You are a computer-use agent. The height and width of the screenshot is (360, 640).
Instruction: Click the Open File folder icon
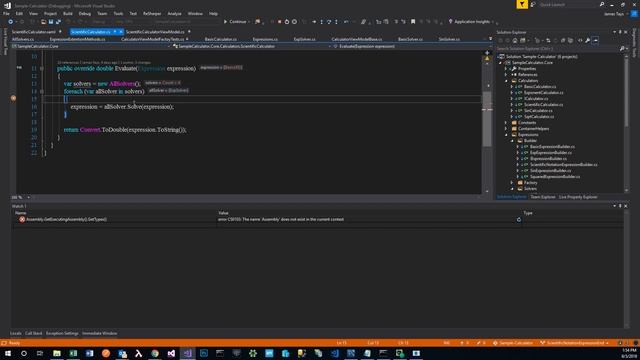pyautogui.click(x=43, y=22)
